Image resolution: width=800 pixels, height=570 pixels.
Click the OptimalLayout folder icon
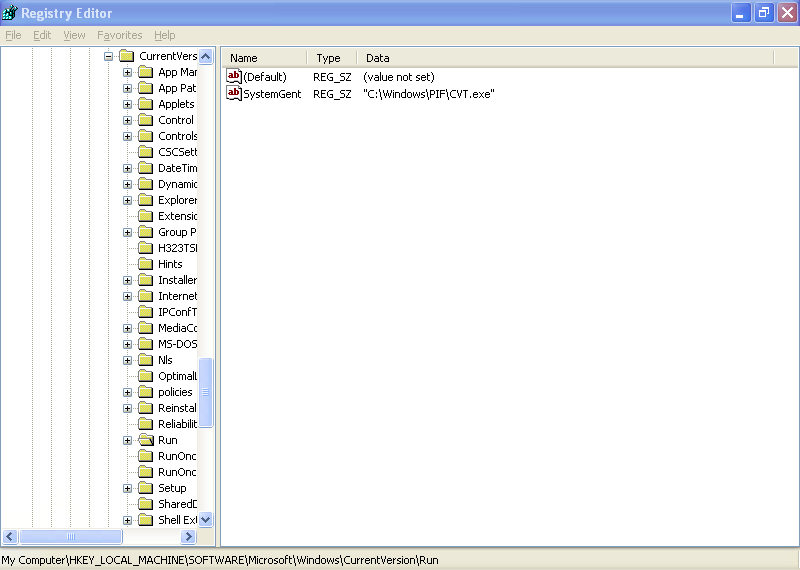[x=146, y=376]
